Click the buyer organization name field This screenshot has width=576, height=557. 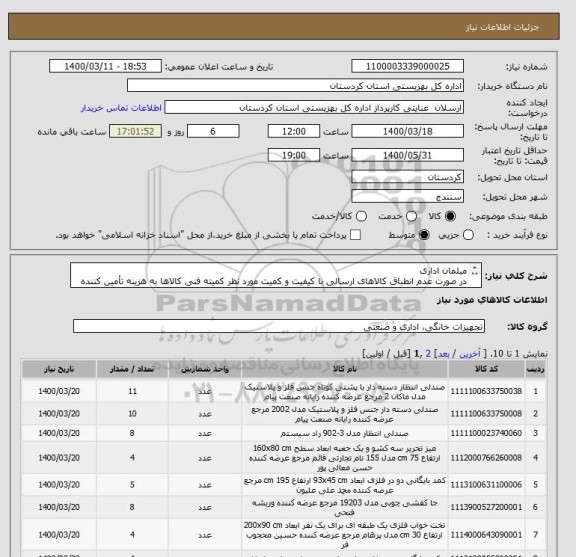click(x=295, y=86)
